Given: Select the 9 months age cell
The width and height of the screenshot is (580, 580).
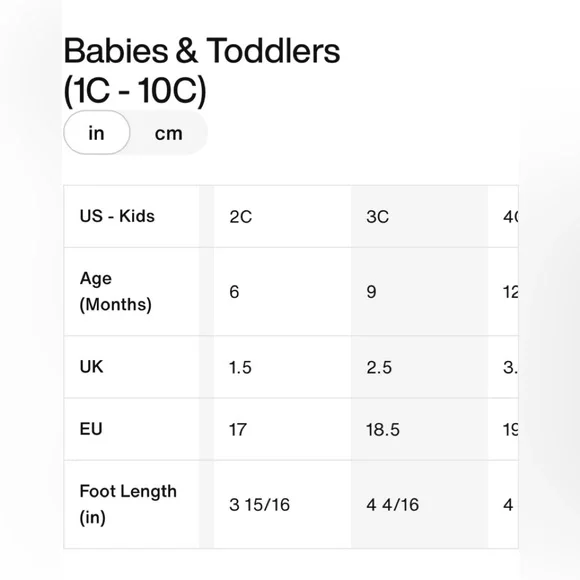Looking at the screenshot, I should (x=419, y=291).
